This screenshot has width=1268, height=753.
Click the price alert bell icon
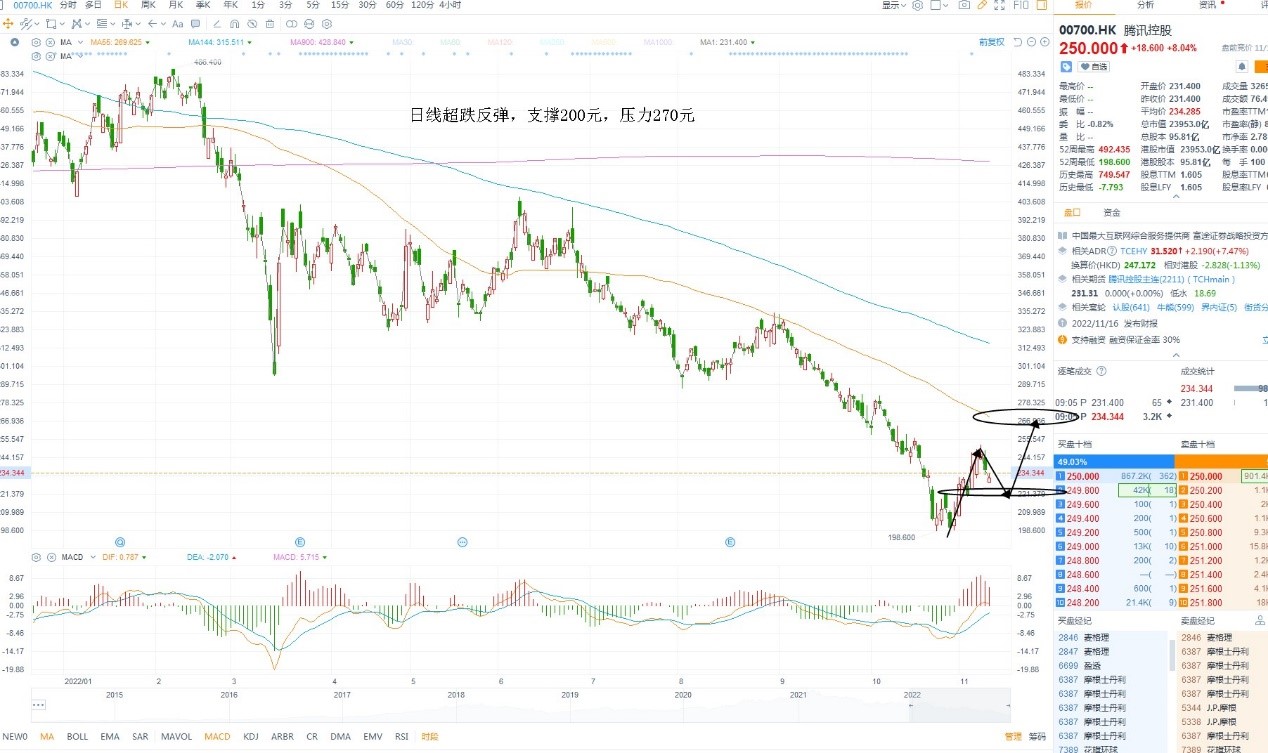[1242, 66]
